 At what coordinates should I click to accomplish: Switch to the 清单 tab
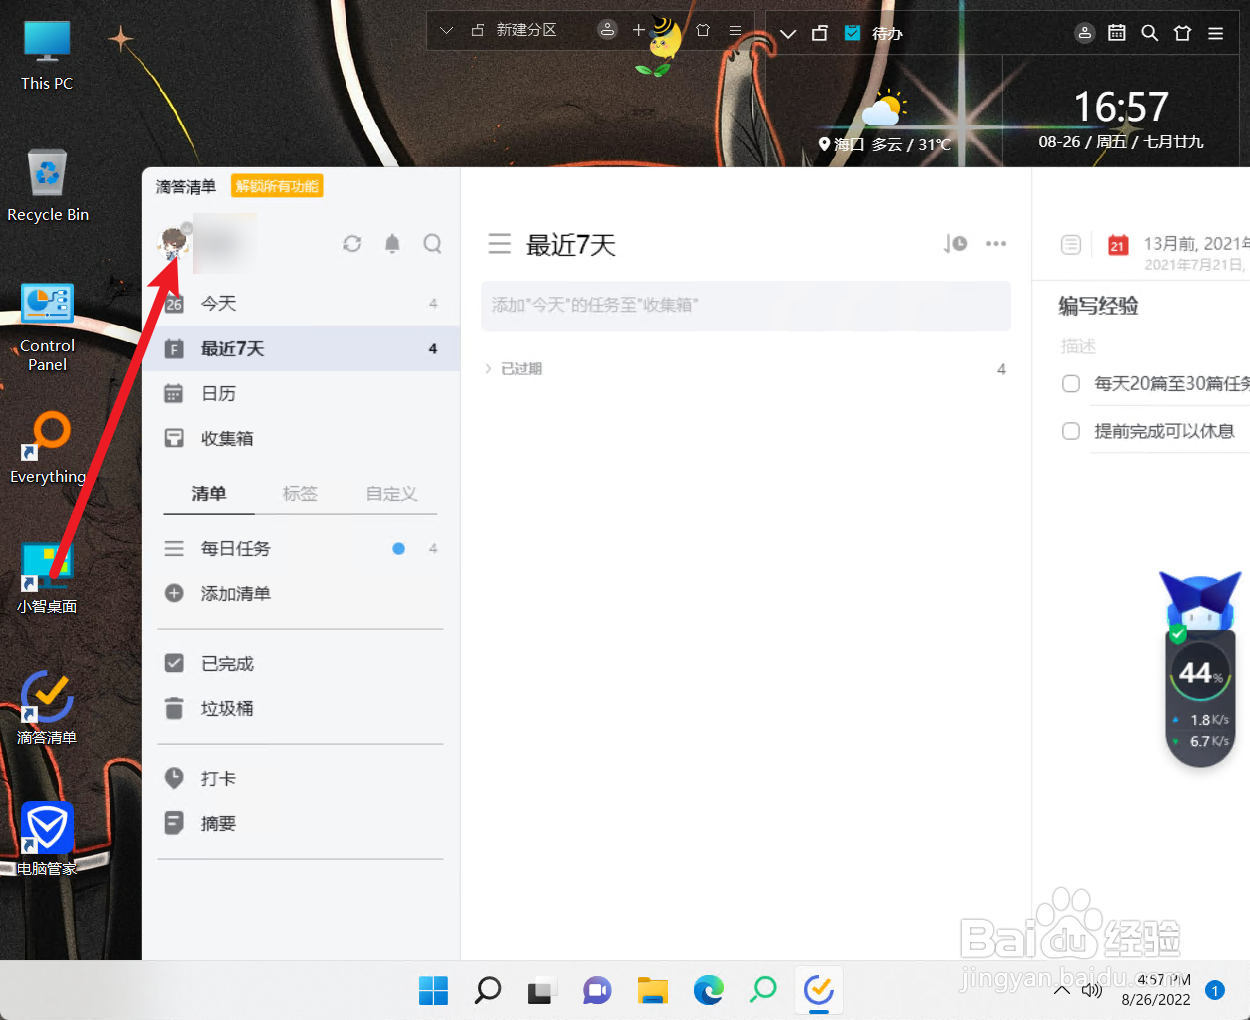(x=209, y=493)
